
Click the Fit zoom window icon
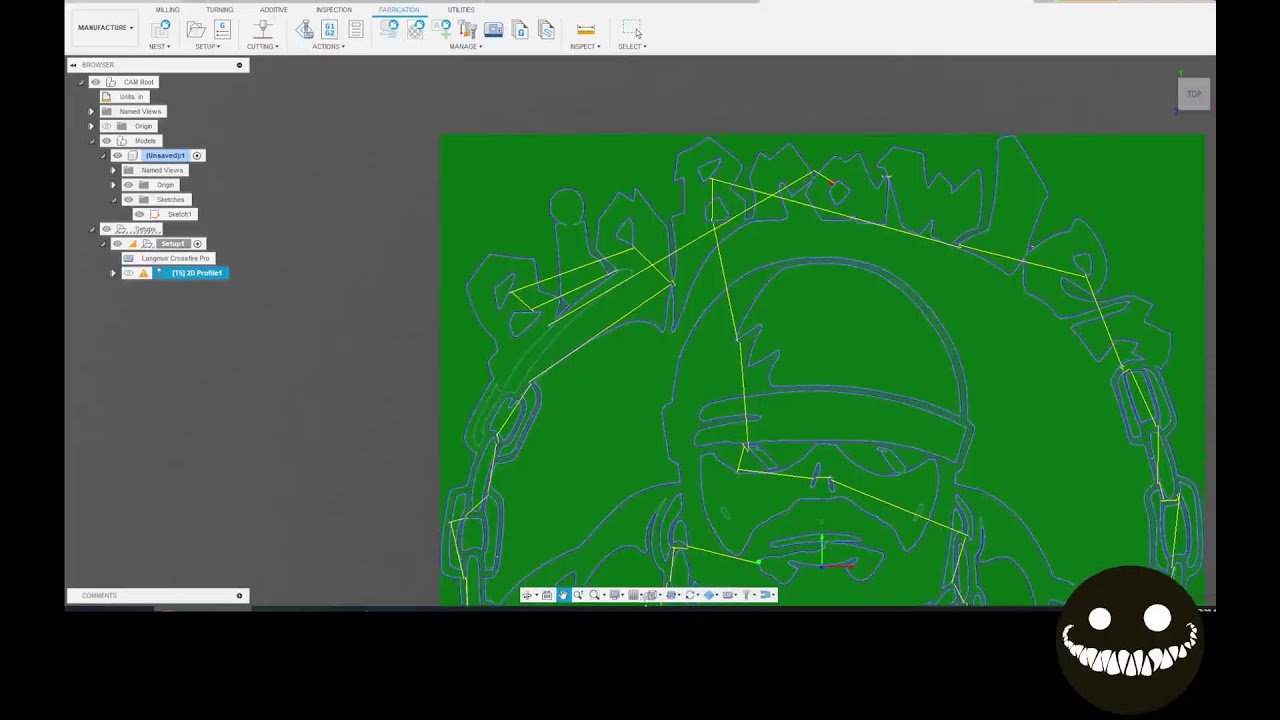click(594, 595)
